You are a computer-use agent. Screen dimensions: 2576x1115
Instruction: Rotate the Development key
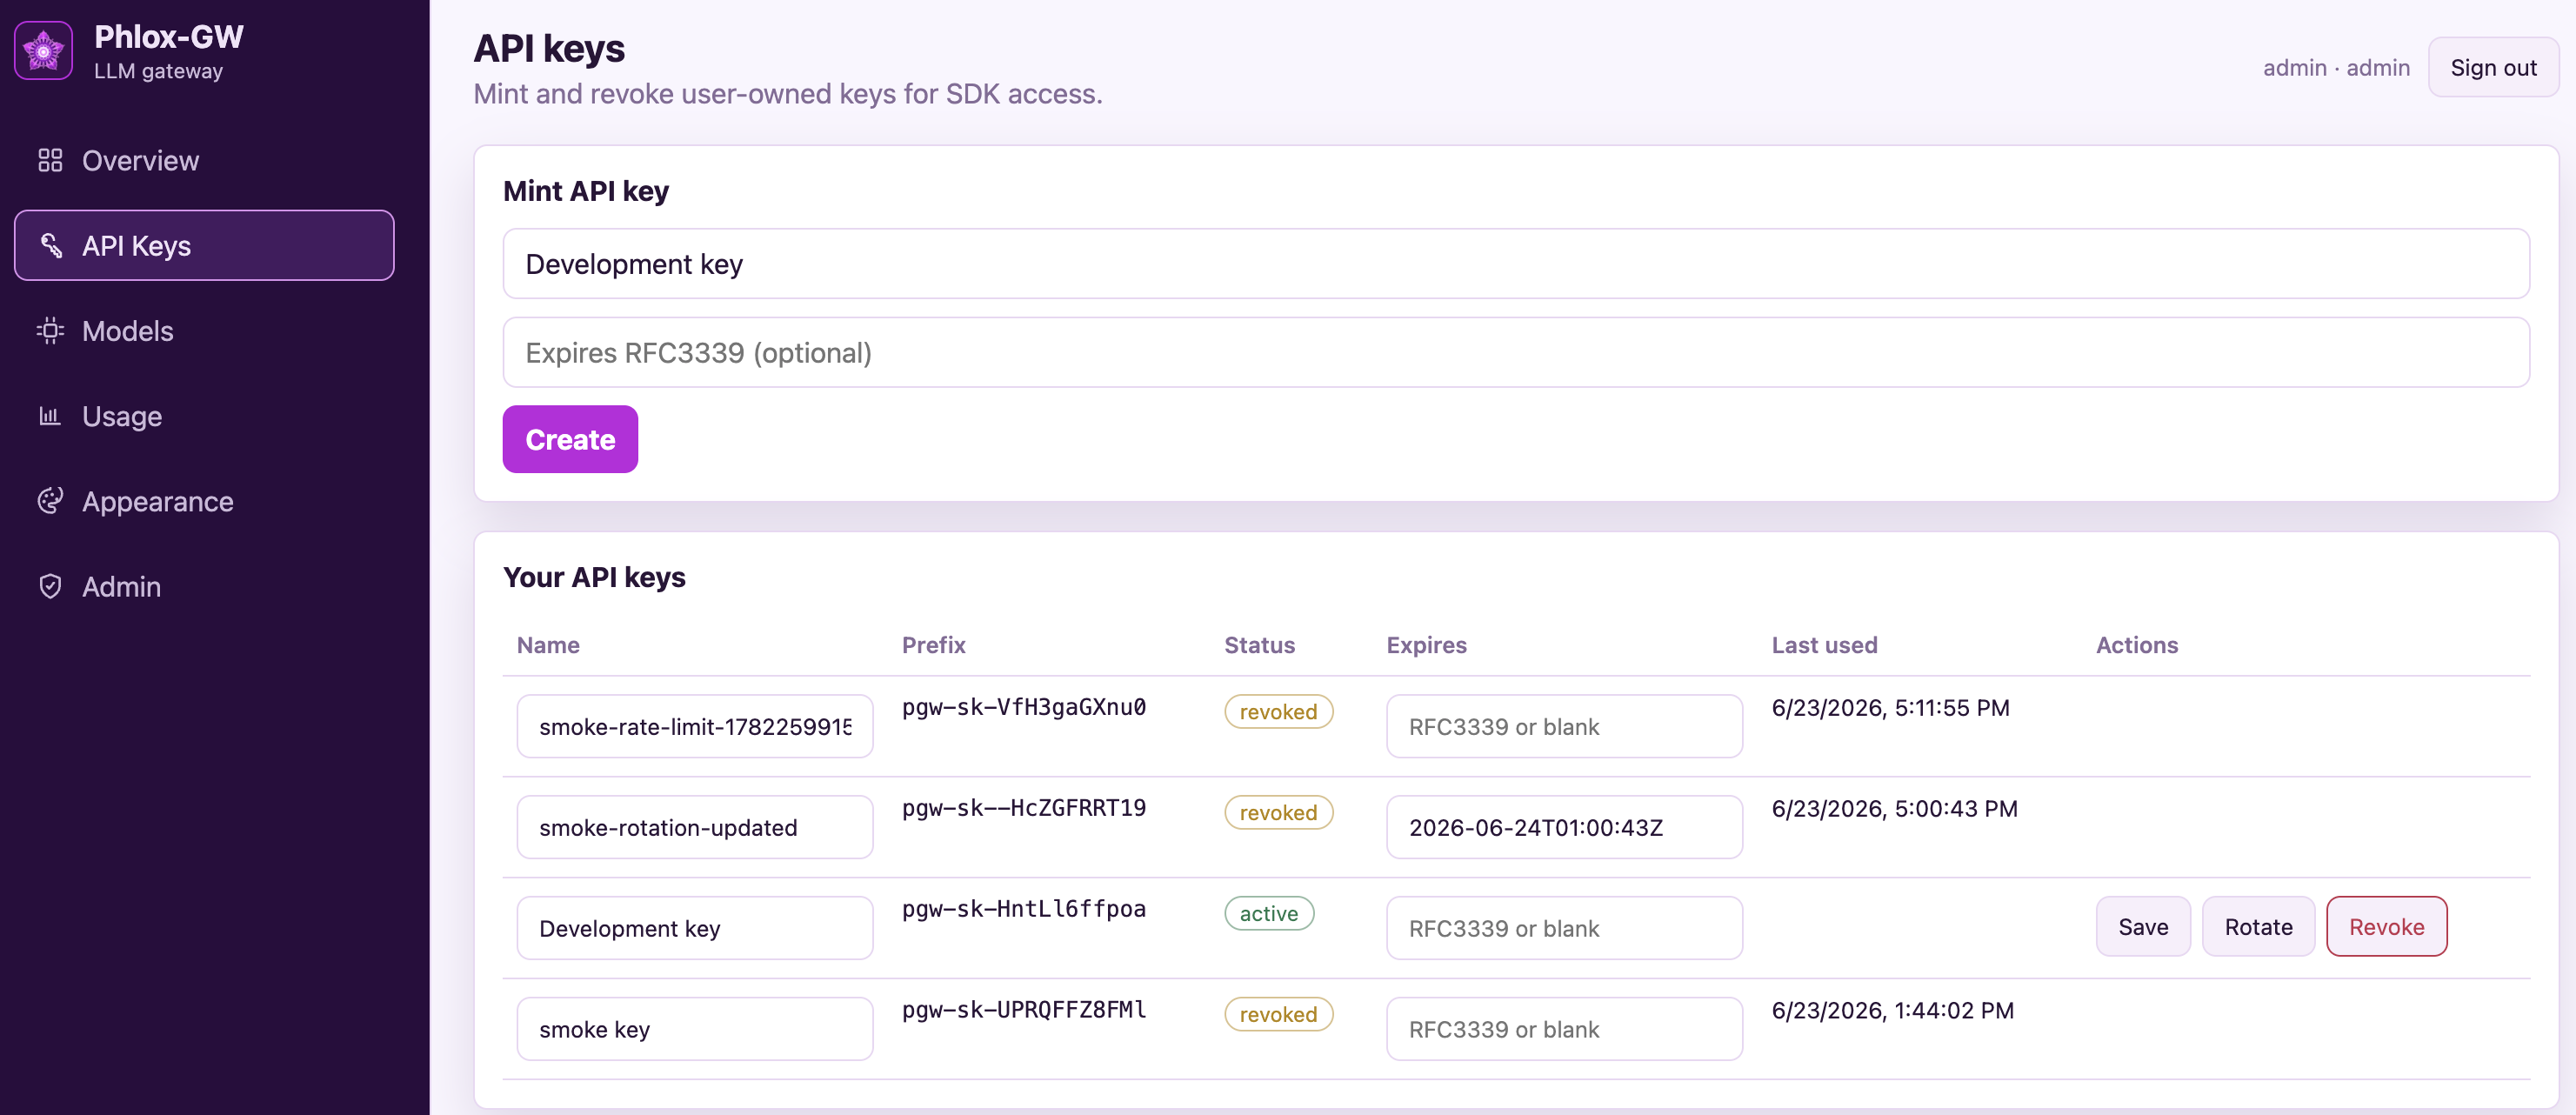pos(2258,927)
